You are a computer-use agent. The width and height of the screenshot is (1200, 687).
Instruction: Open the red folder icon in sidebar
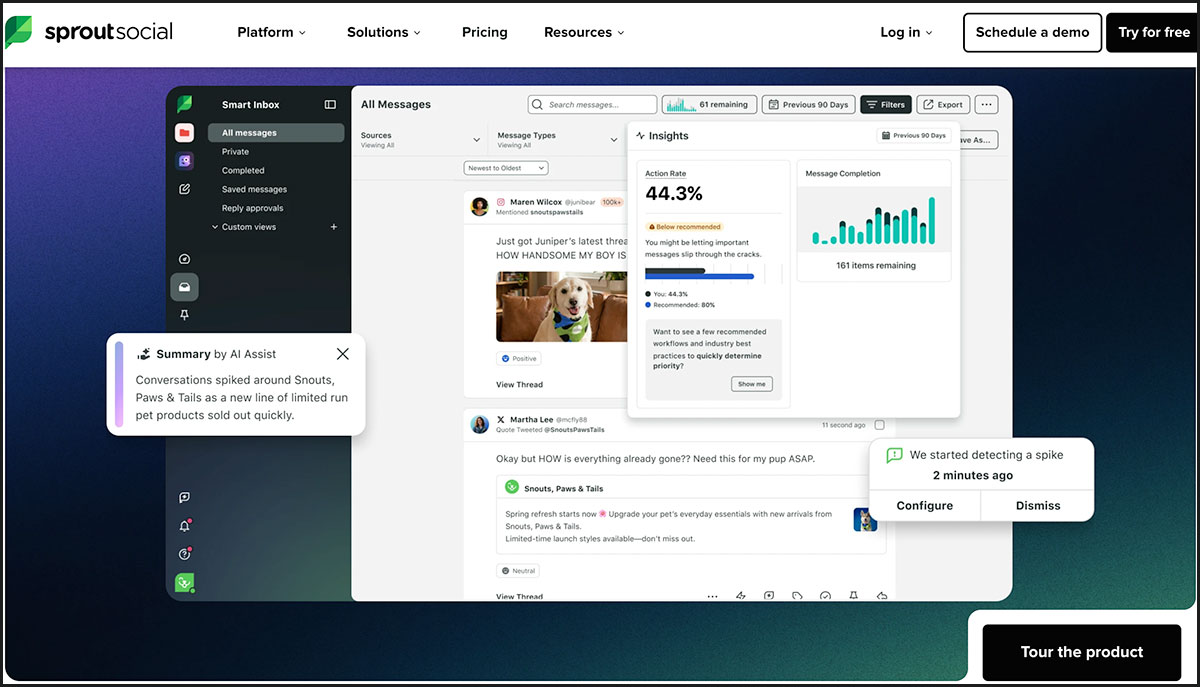184,133
